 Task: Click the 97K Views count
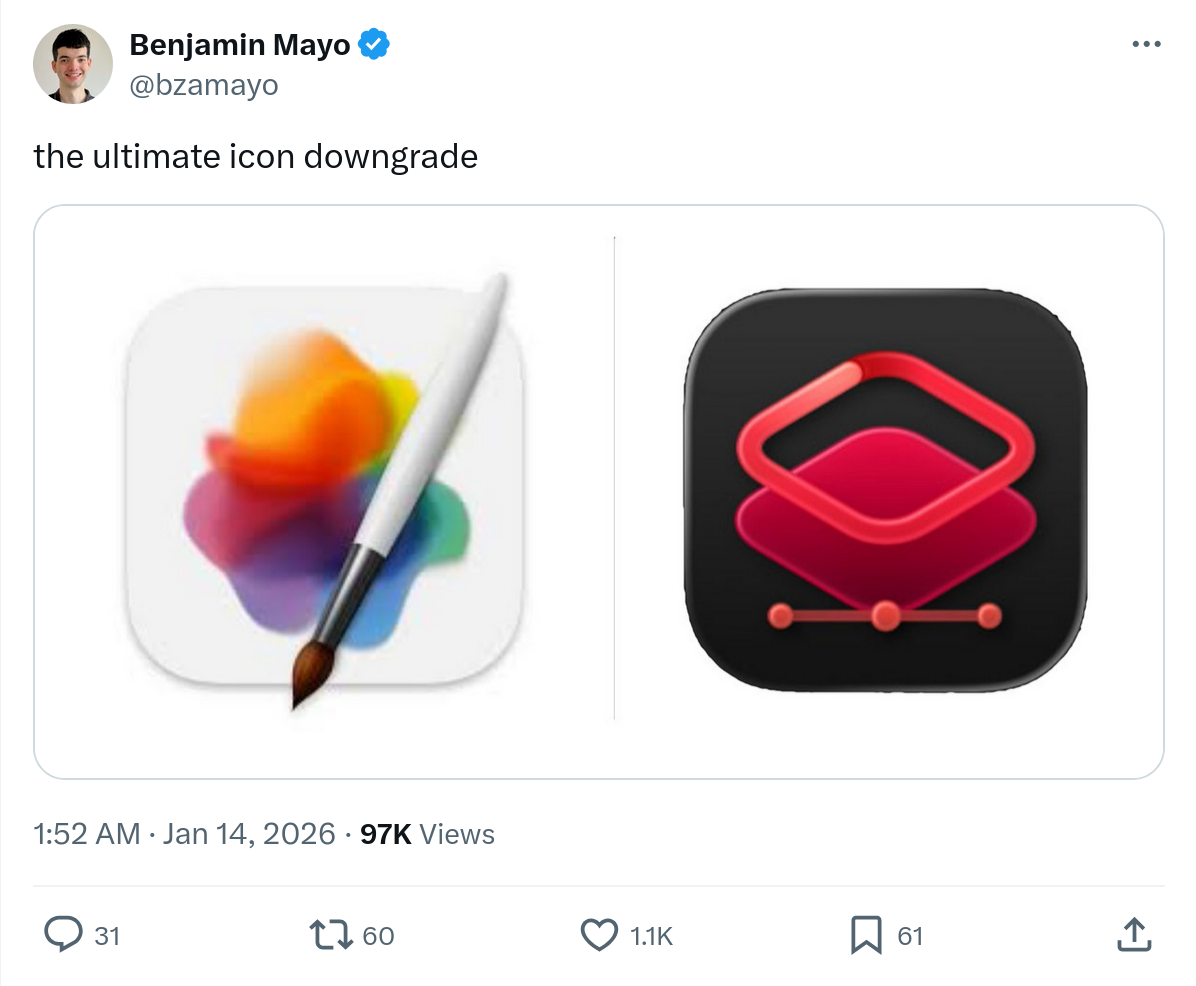pyautogui.click(x=427, y=834)
